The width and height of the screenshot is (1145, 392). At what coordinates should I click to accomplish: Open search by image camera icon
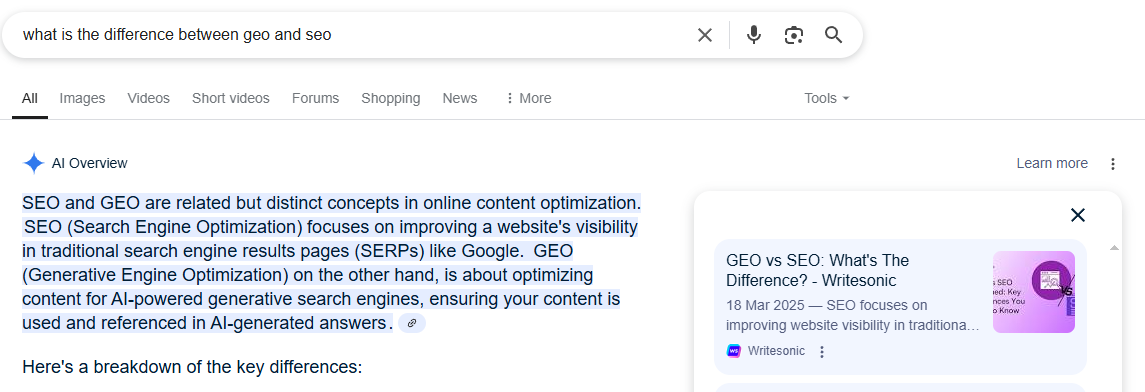pos(794,35)
